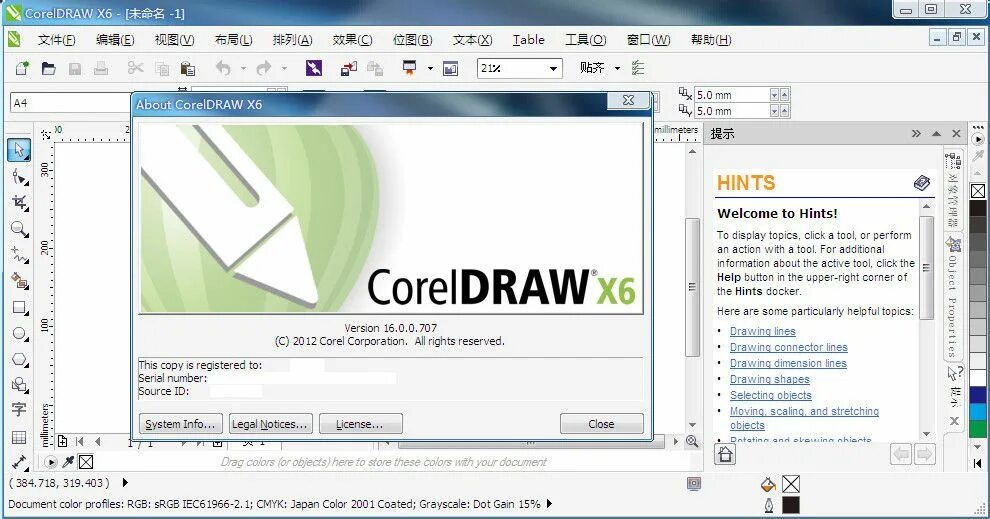Click the Print icon in toolbar

click(100, 68)
